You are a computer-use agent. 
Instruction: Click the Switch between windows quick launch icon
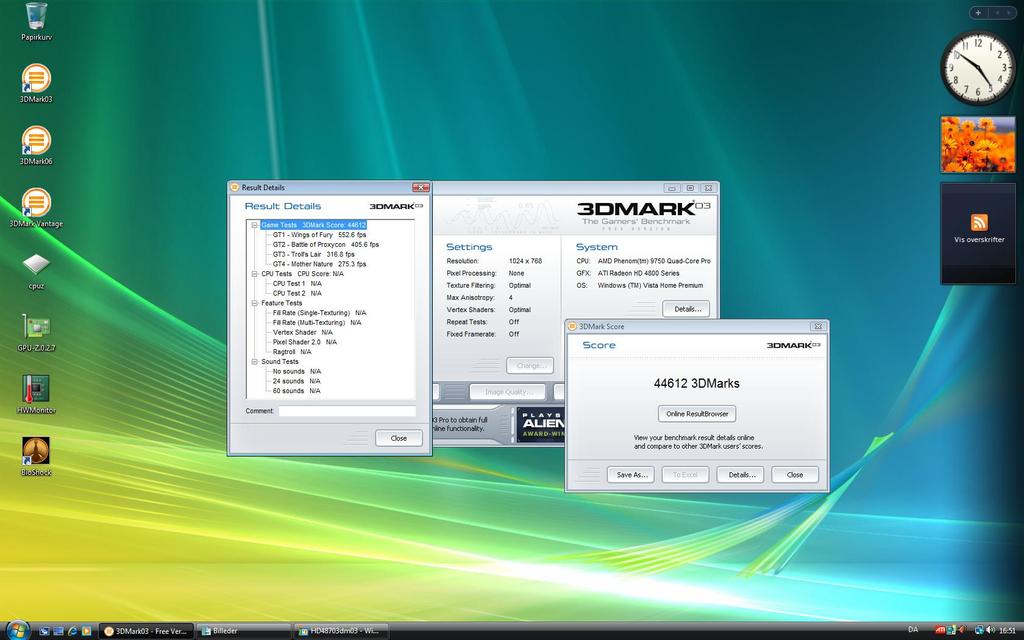[x=58, y=631]
